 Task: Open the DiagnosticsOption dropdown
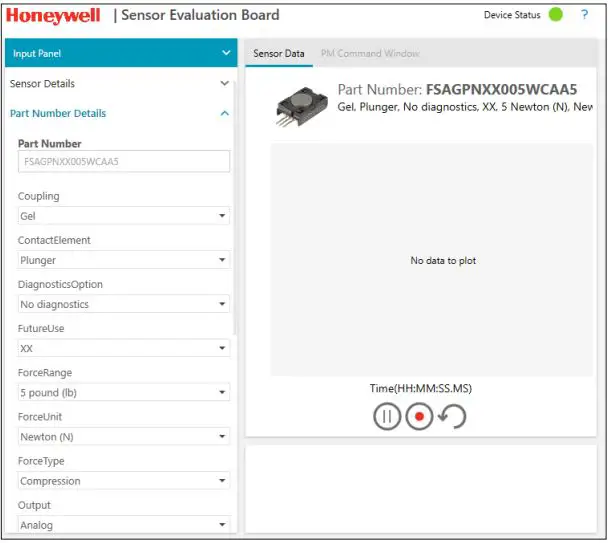pos(124,304)
